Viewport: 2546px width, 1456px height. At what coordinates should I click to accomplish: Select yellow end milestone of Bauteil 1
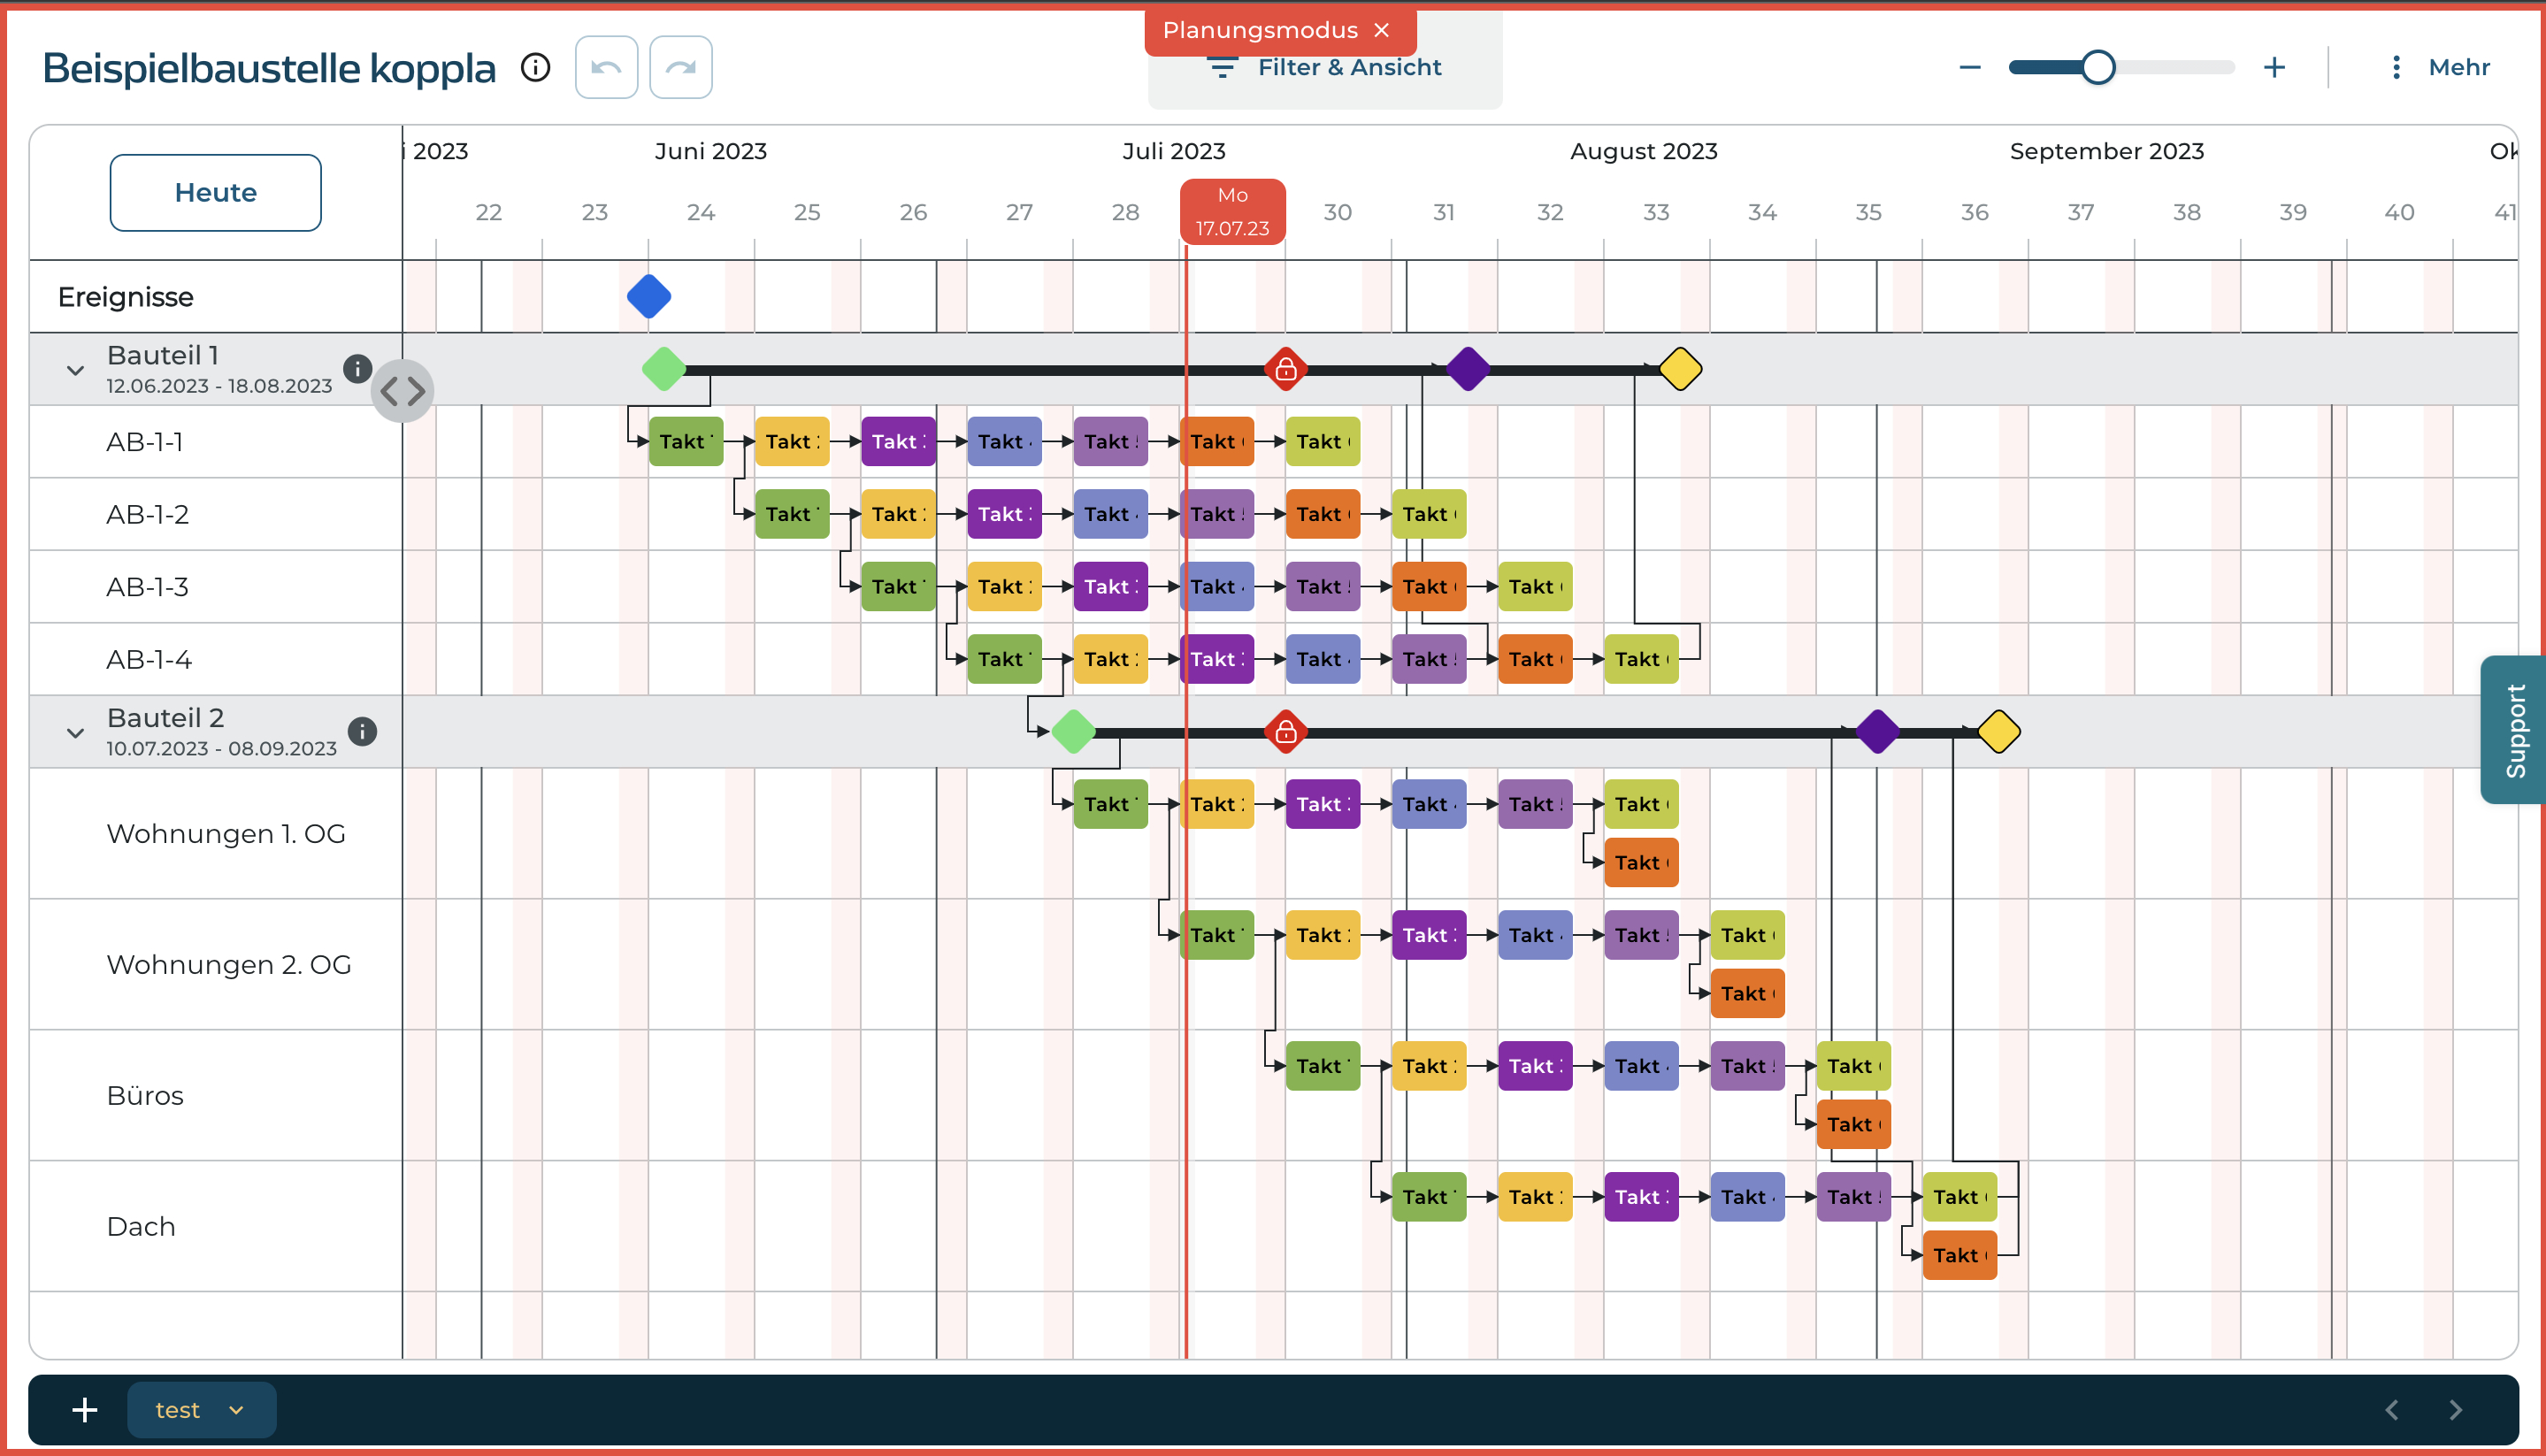coord(1680,369)
